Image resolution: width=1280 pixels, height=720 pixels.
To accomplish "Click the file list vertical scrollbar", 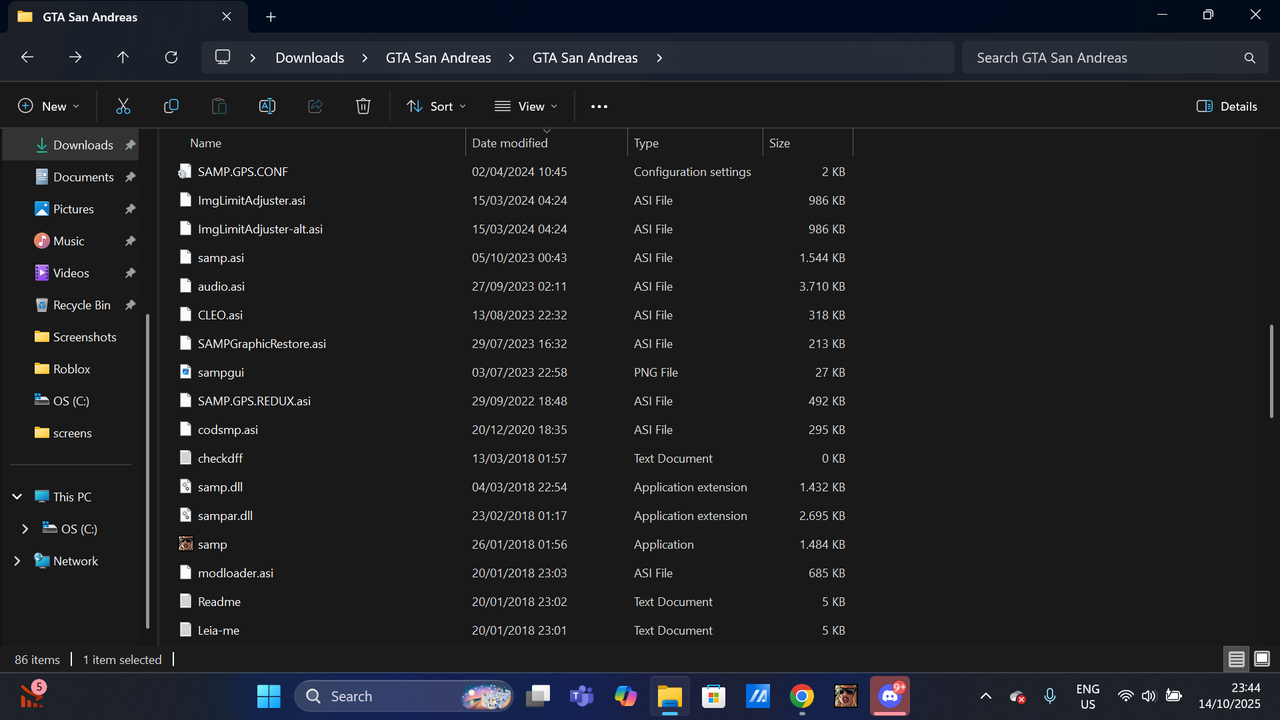I will click(1272, 371).
